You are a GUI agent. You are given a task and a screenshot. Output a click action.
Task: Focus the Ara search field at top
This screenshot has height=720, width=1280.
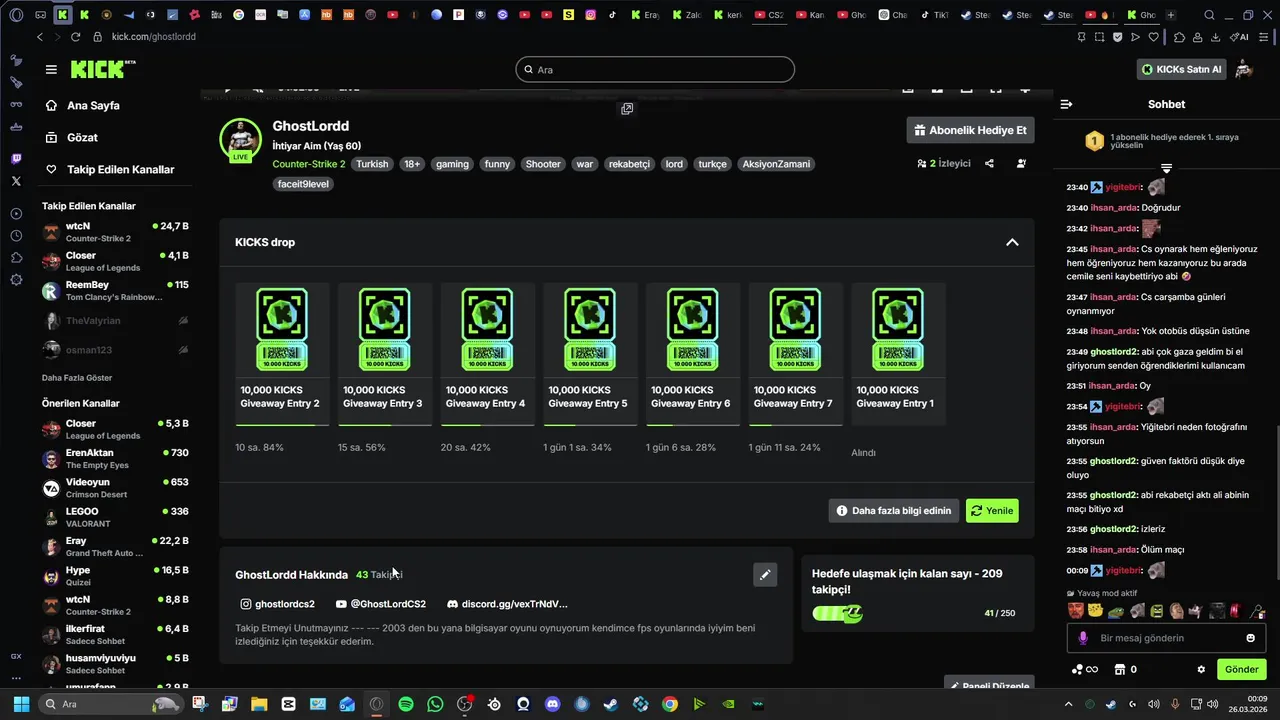(x=655, y=69)
